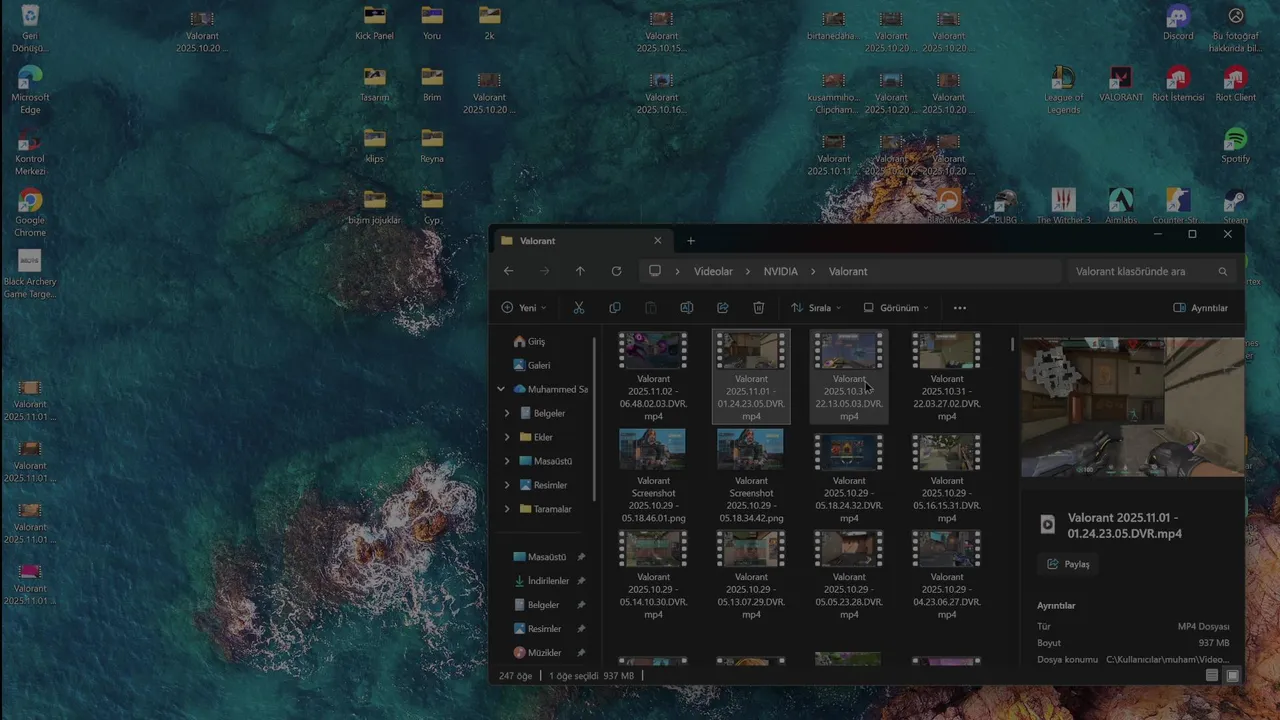
Task: Close the Valorant tab with X
Action: pos(657,241)
